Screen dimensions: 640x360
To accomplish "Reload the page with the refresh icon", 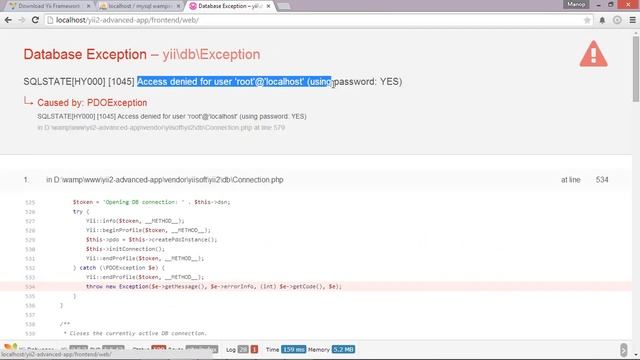I will coord(35,20).
